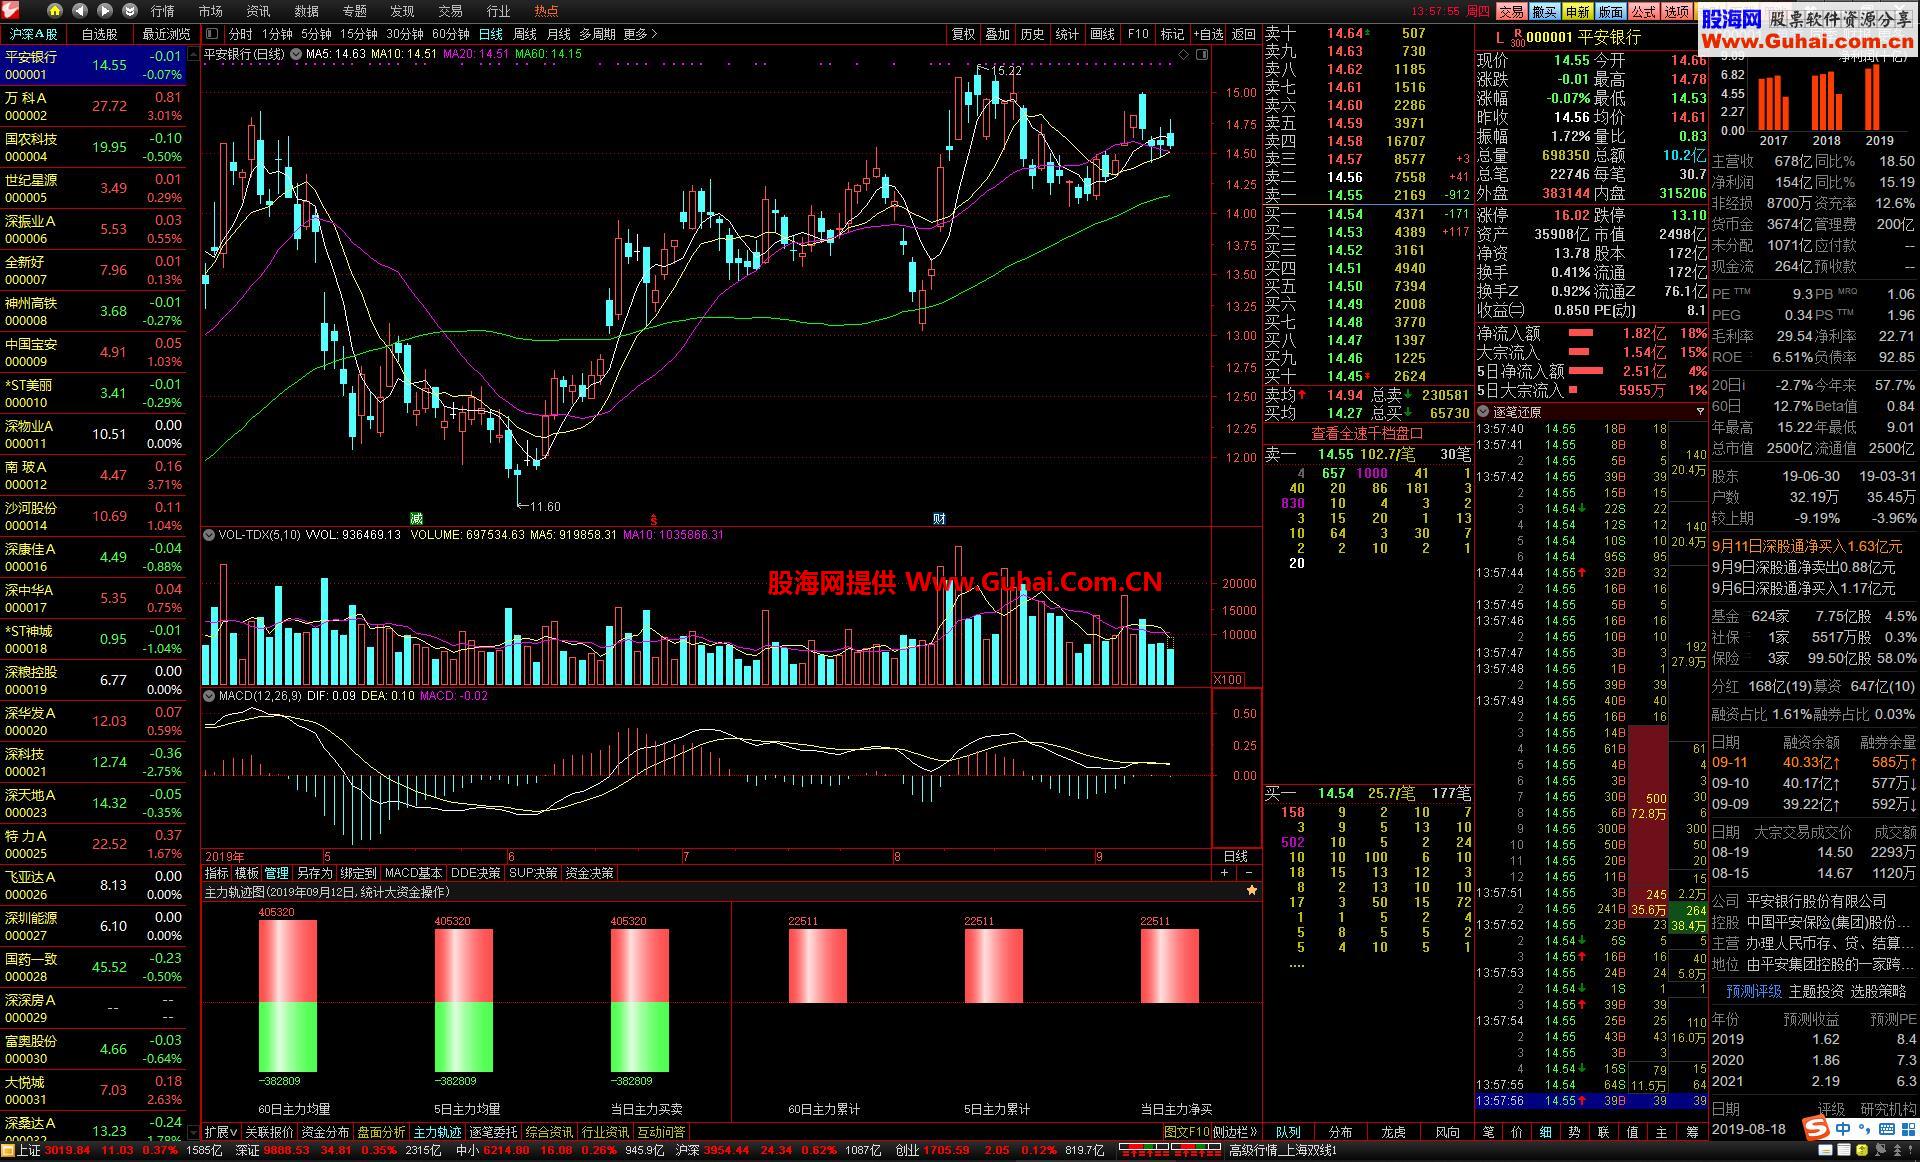Screen dimensions: 1920x1162
Task: Click the 申新 button
Action: point(1577,12)
